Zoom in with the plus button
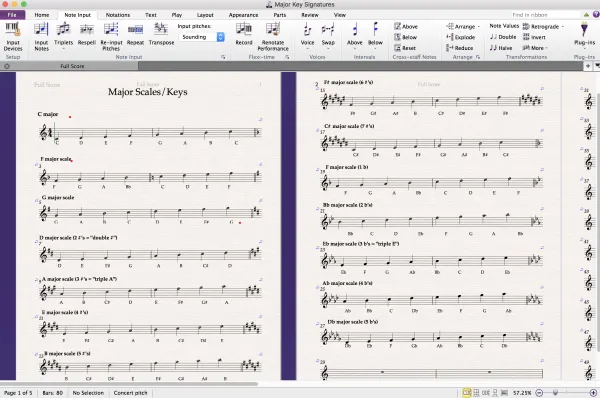Image resolution: width=600 pixels, height=398 pixels. (593, 393)
